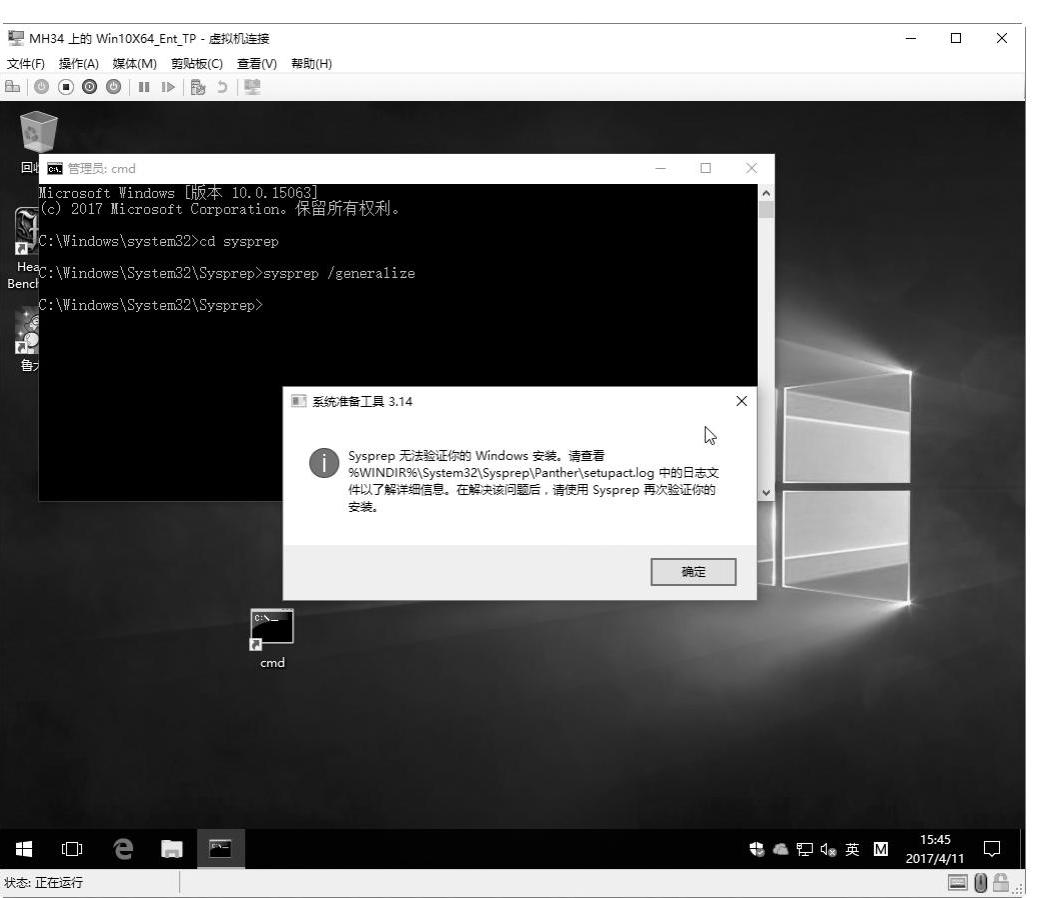Open the 查看(V) menu
The height and width of the screenshot is (898, 1045).
pos(257,63)
